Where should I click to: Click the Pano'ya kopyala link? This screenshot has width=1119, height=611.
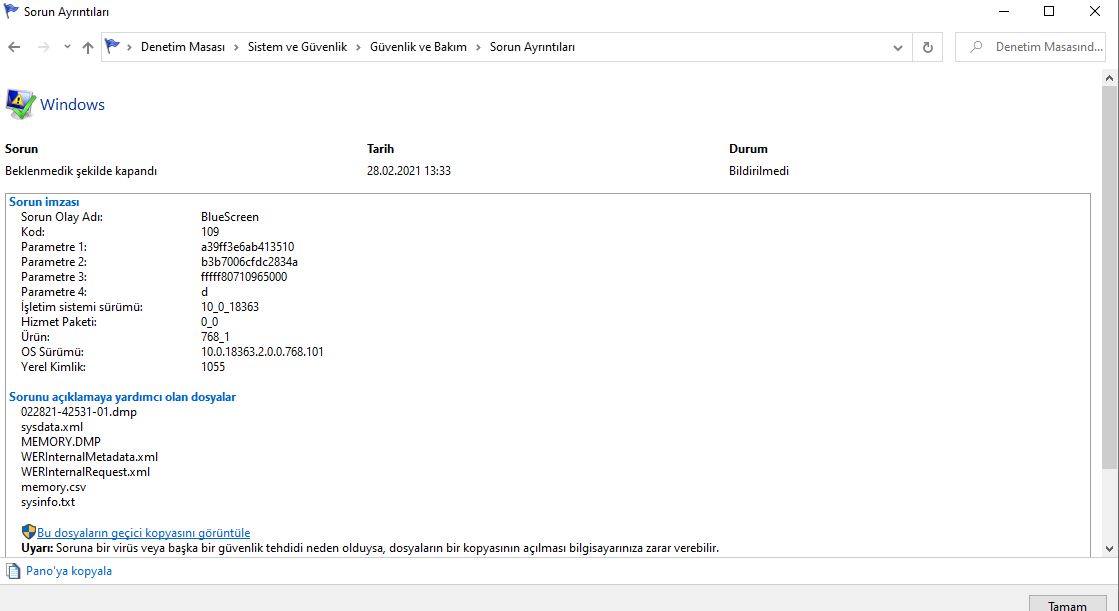coord(69,571)
